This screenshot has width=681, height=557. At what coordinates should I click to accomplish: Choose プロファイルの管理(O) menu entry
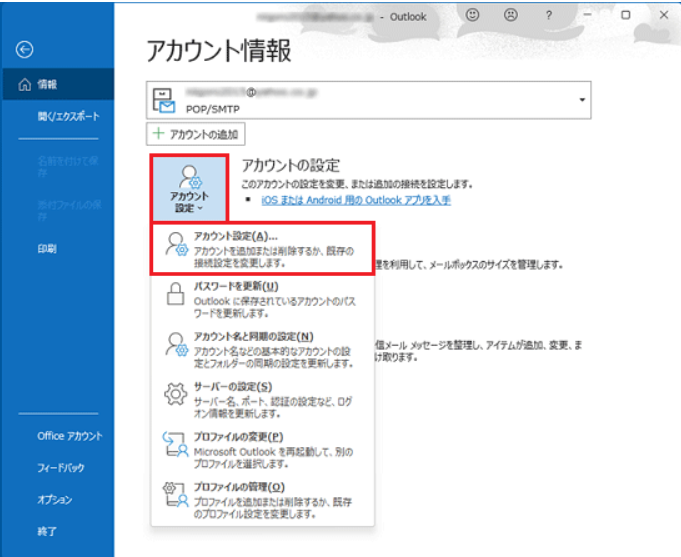(262, 501)
